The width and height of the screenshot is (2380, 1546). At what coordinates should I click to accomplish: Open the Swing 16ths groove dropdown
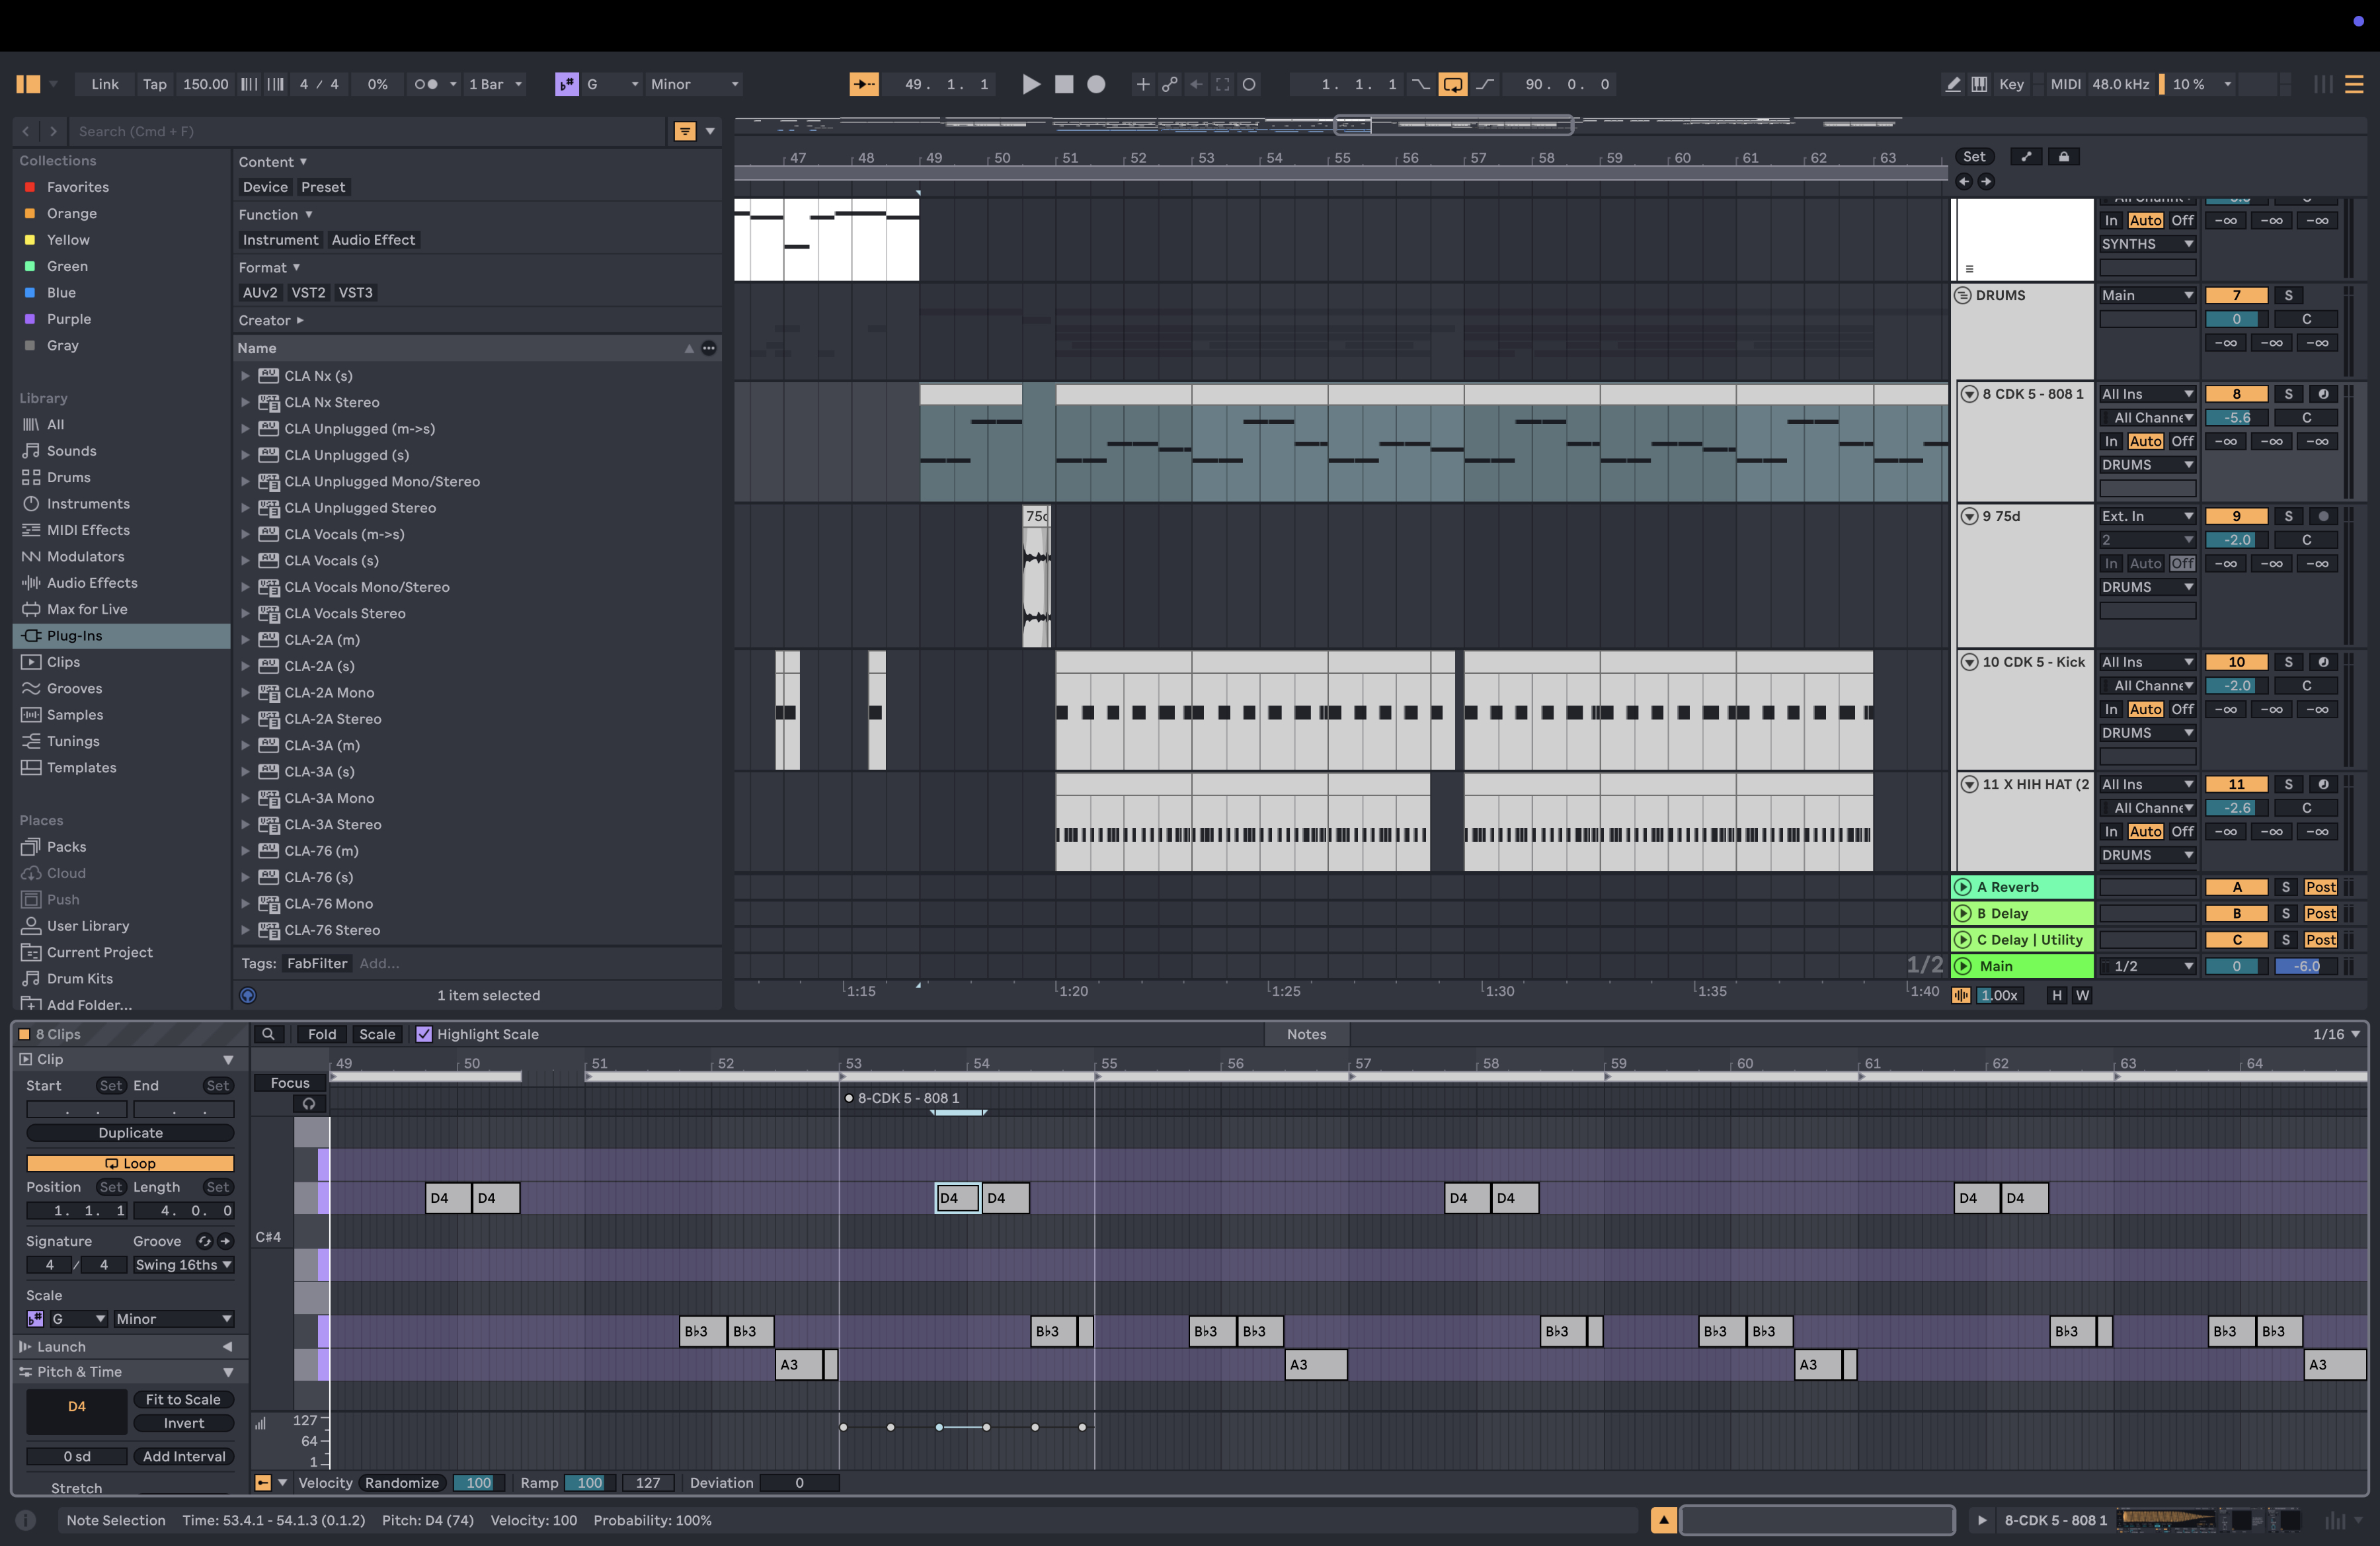tap(183, 1265)
